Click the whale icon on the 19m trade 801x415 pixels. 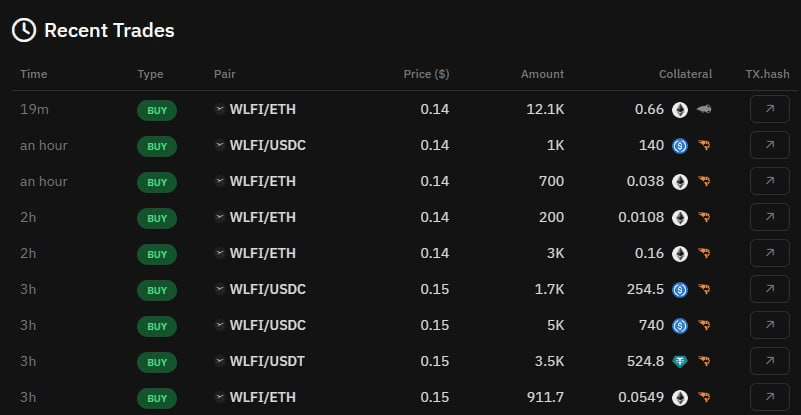(704, 109)
